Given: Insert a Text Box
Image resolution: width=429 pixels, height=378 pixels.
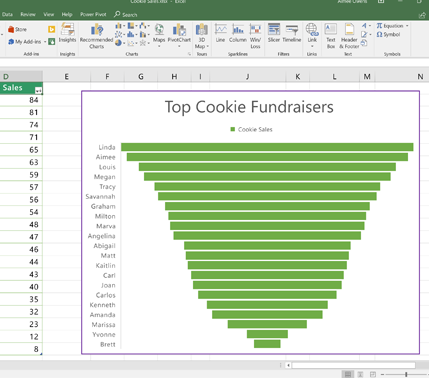Looking at the screenshot, I should (x=331, y=36).
